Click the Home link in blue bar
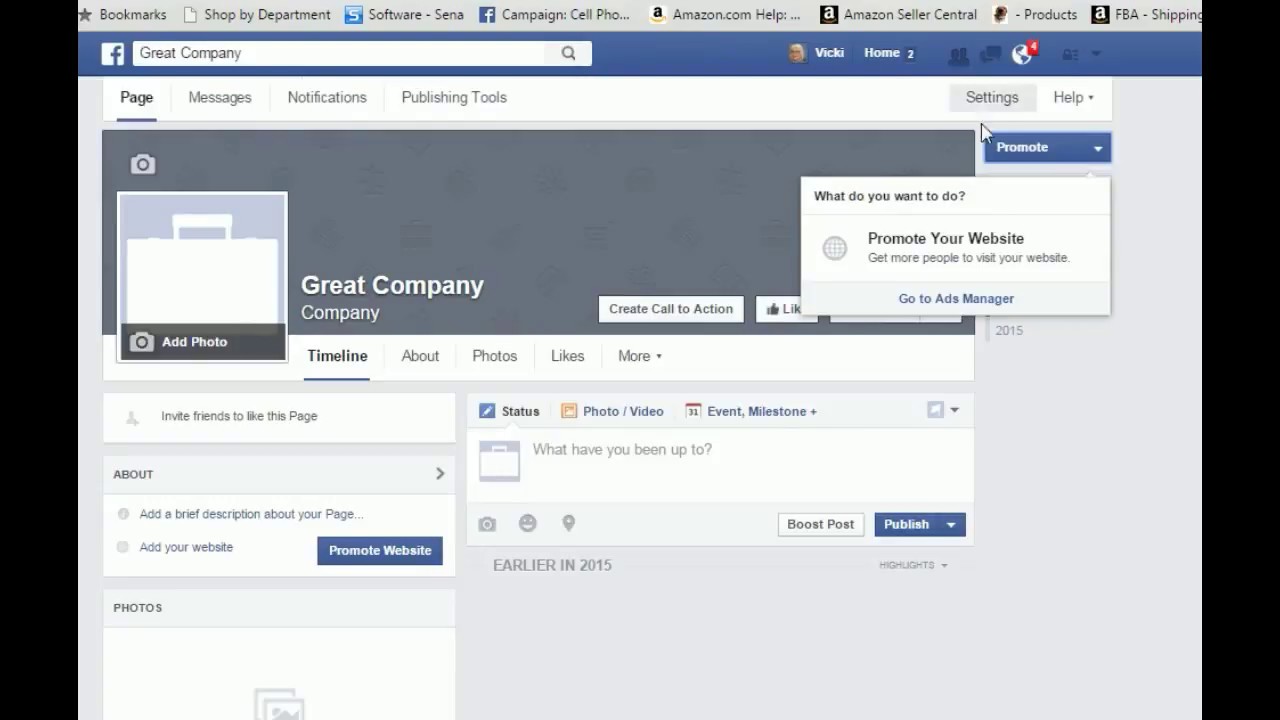Screen dimensions: 1280x720 coord(882,53)
